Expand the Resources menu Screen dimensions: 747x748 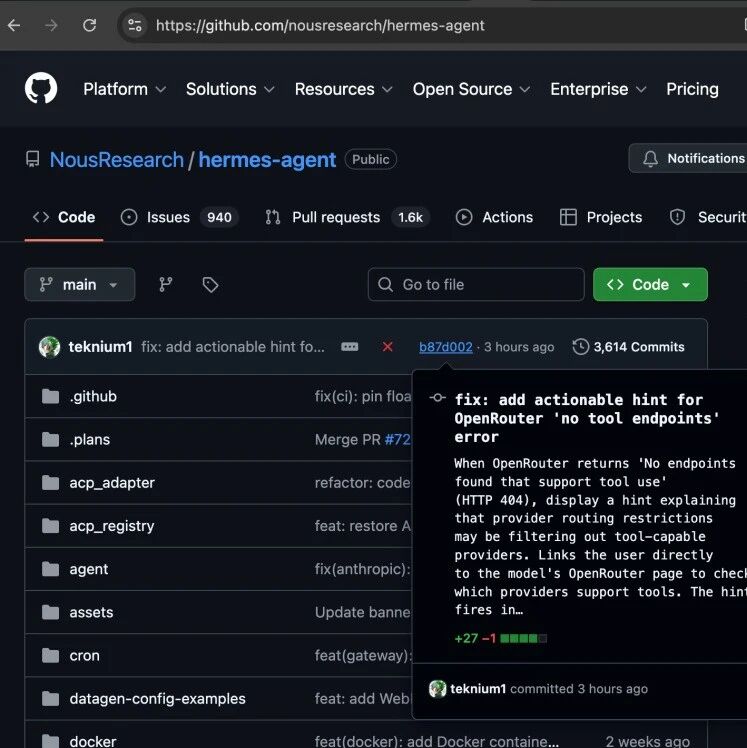point(343,89)
